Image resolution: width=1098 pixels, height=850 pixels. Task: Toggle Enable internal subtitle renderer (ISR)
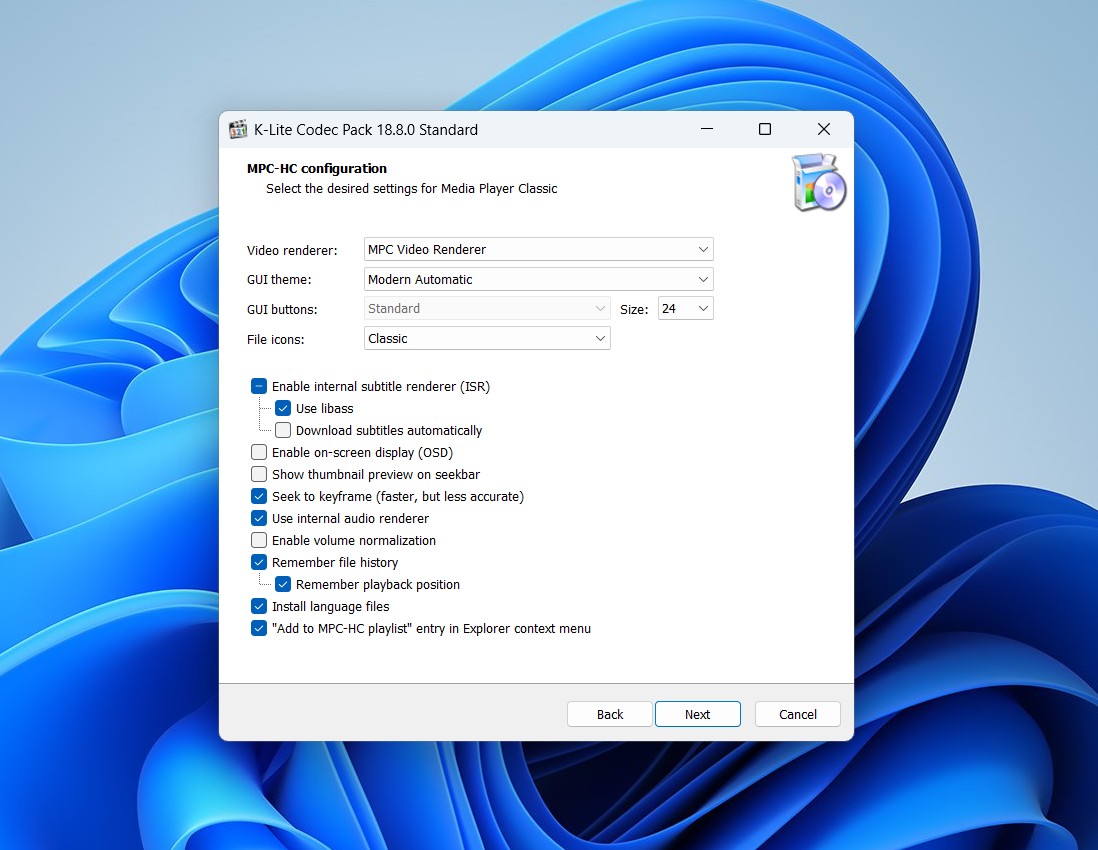click(259, 386)
